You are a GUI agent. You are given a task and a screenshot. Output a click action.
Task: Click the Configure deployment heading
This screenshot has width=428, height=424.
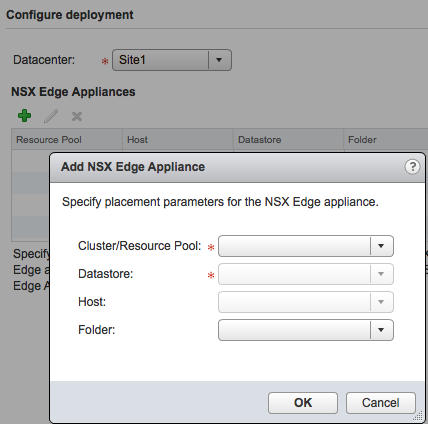(x=70, y=15)
